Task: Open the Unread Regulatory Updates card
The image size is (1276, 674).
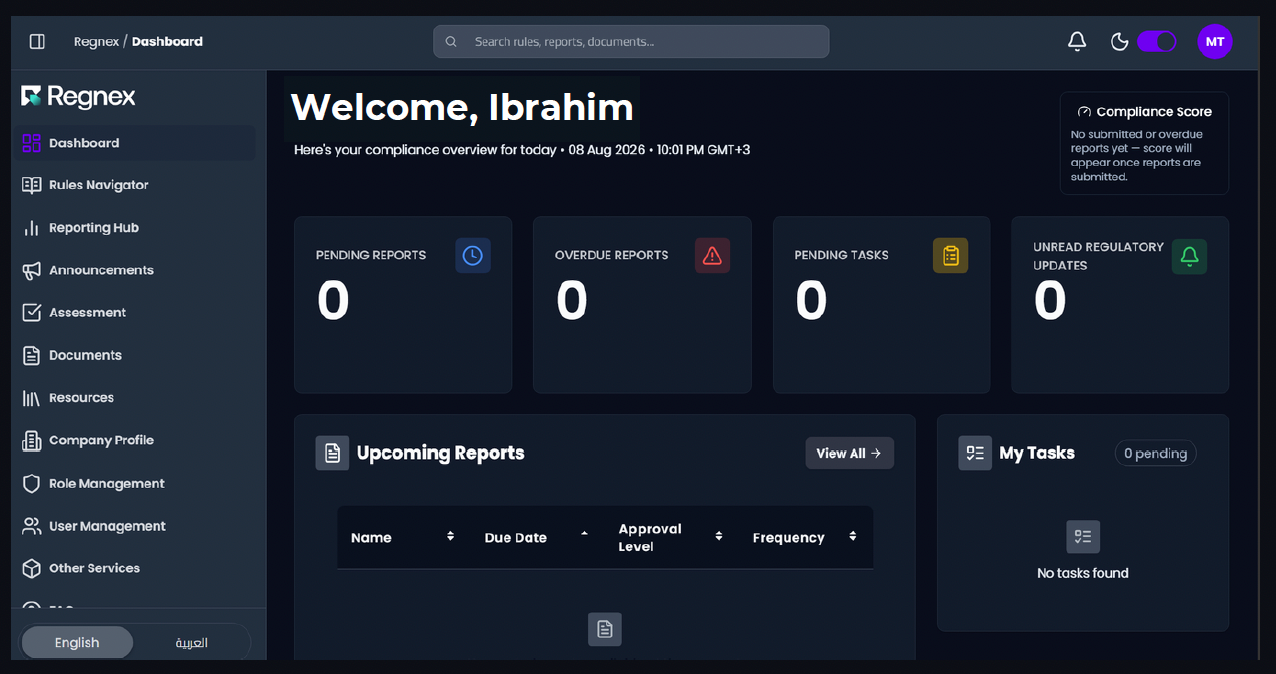Action: point(1120,305)
